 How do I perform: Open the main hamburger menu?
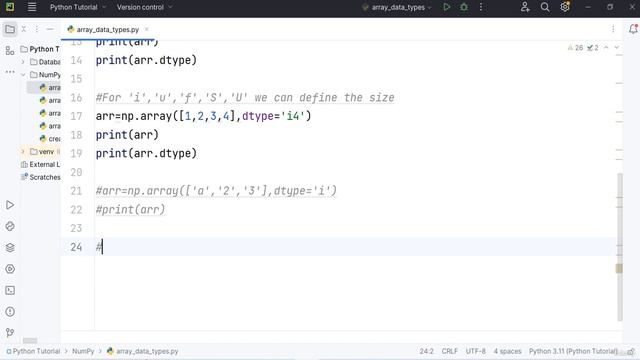coord(32,7)
